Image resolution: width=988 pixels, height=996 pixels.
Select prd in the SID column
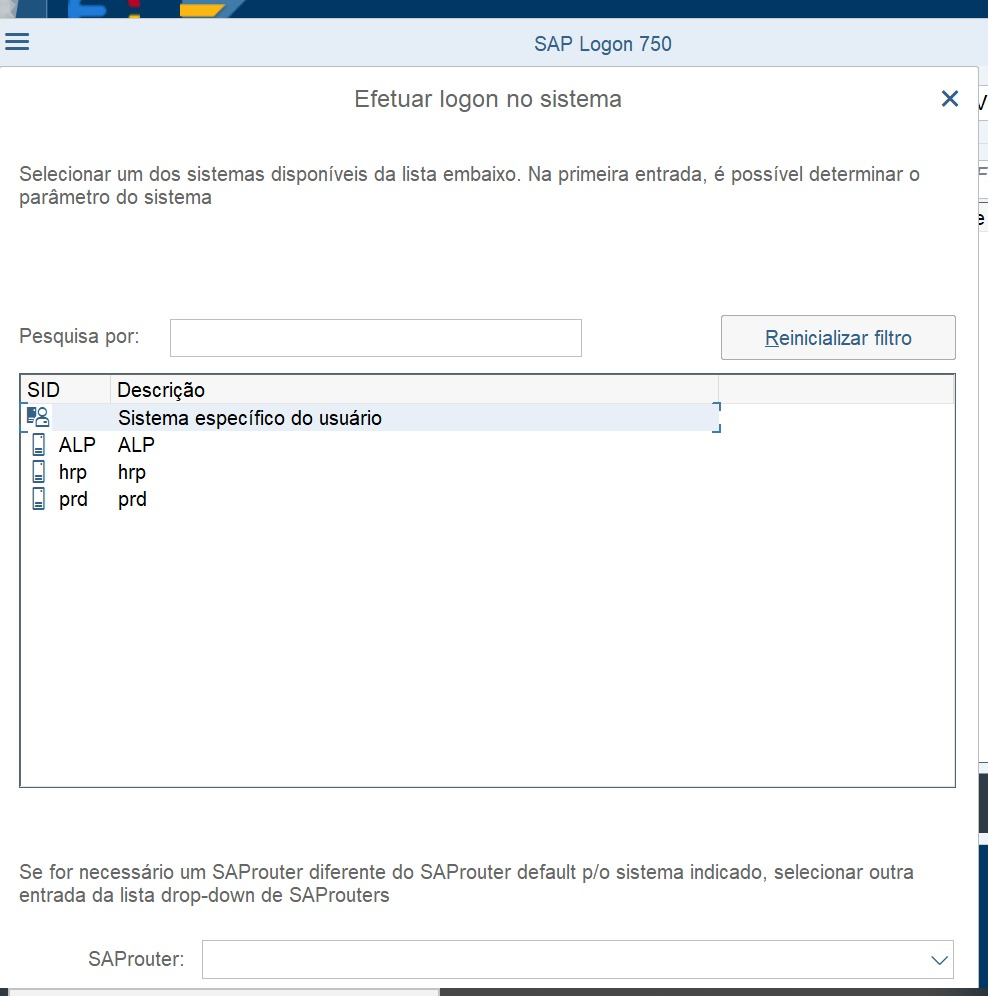click(73, 499)
